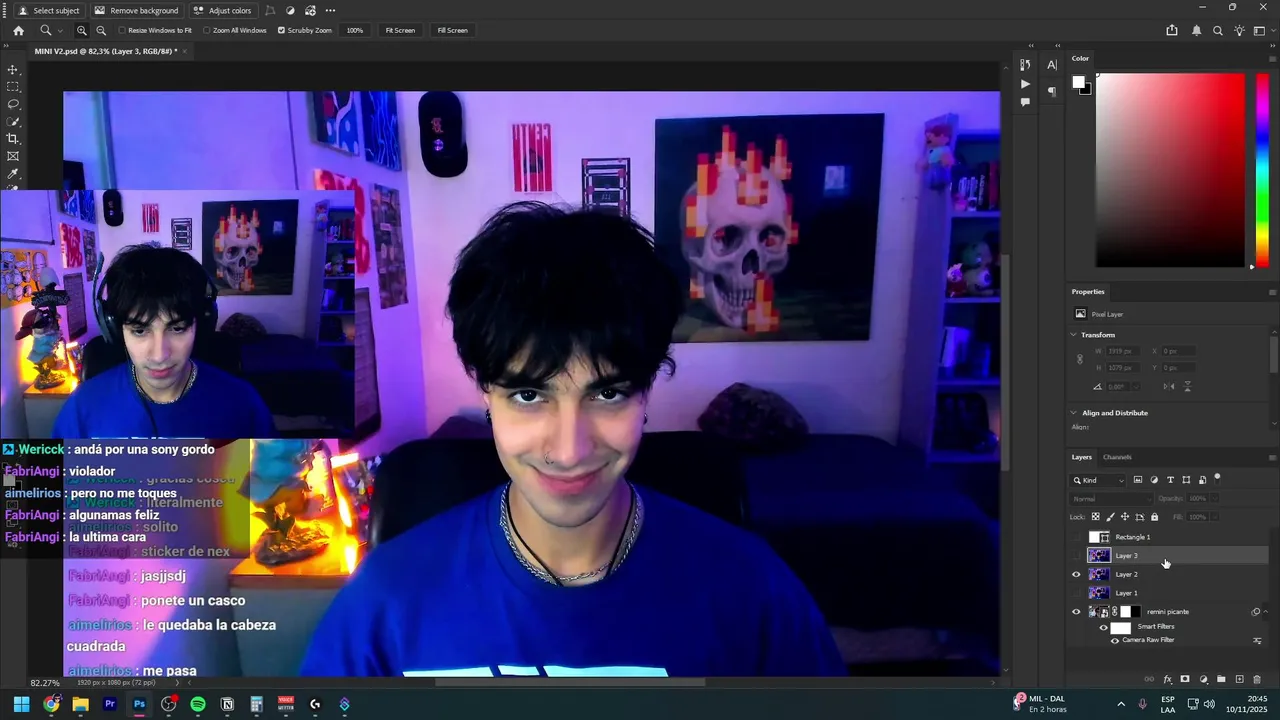Toggle Smart Filters visibility eye

(1104, 627)
